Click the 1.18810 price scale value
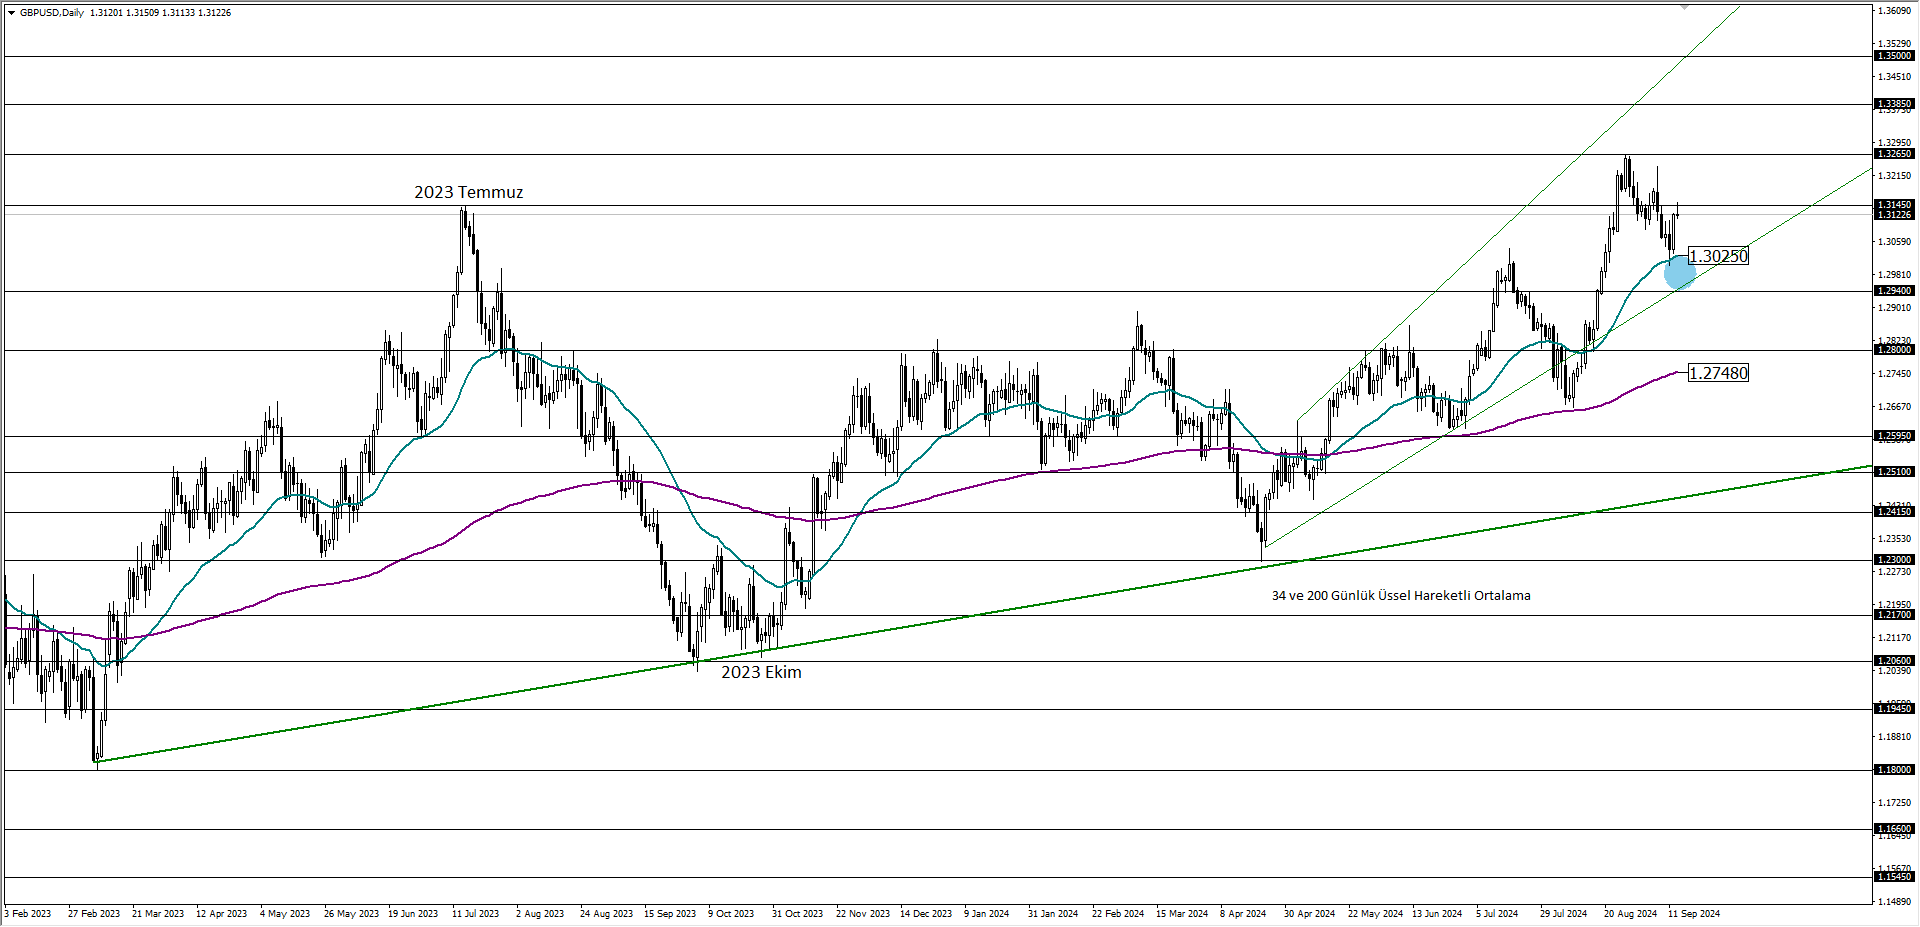The height and width of the screenshot is (927, 1920). click(x=1895, y=737)
